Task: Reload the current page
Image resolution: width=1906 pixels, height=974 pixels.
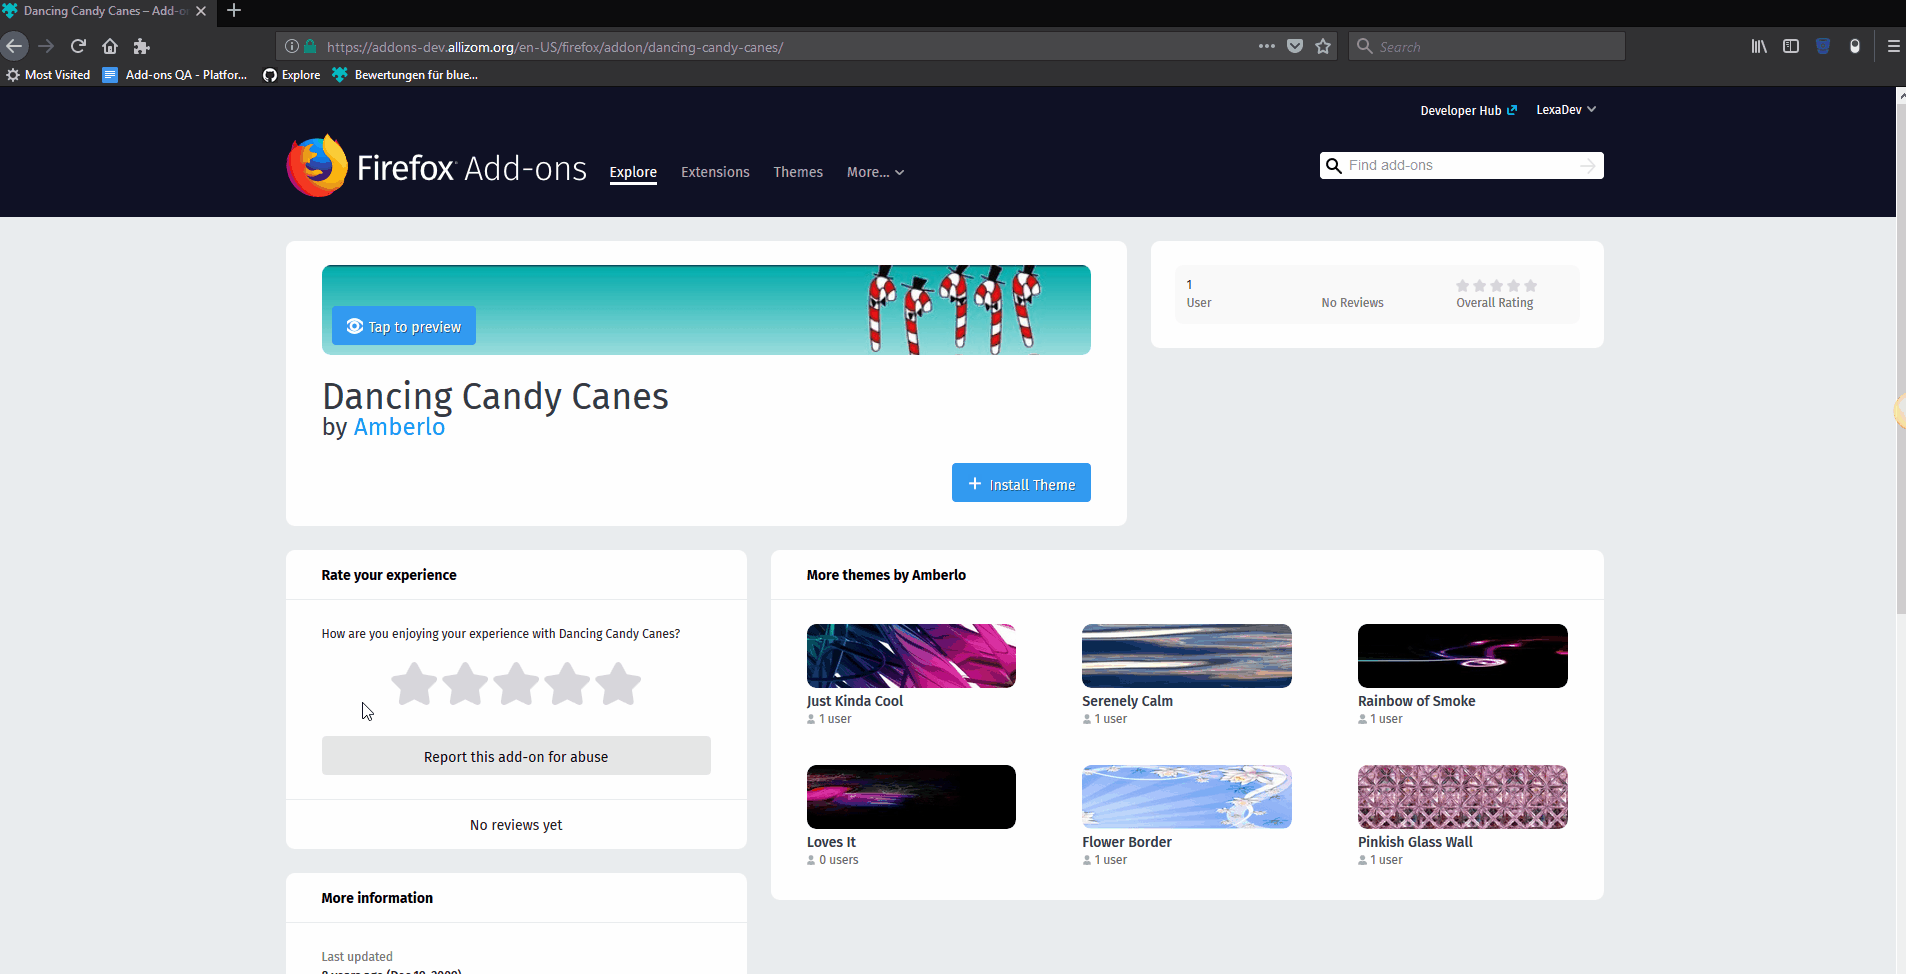Action: tap(78, 46)
